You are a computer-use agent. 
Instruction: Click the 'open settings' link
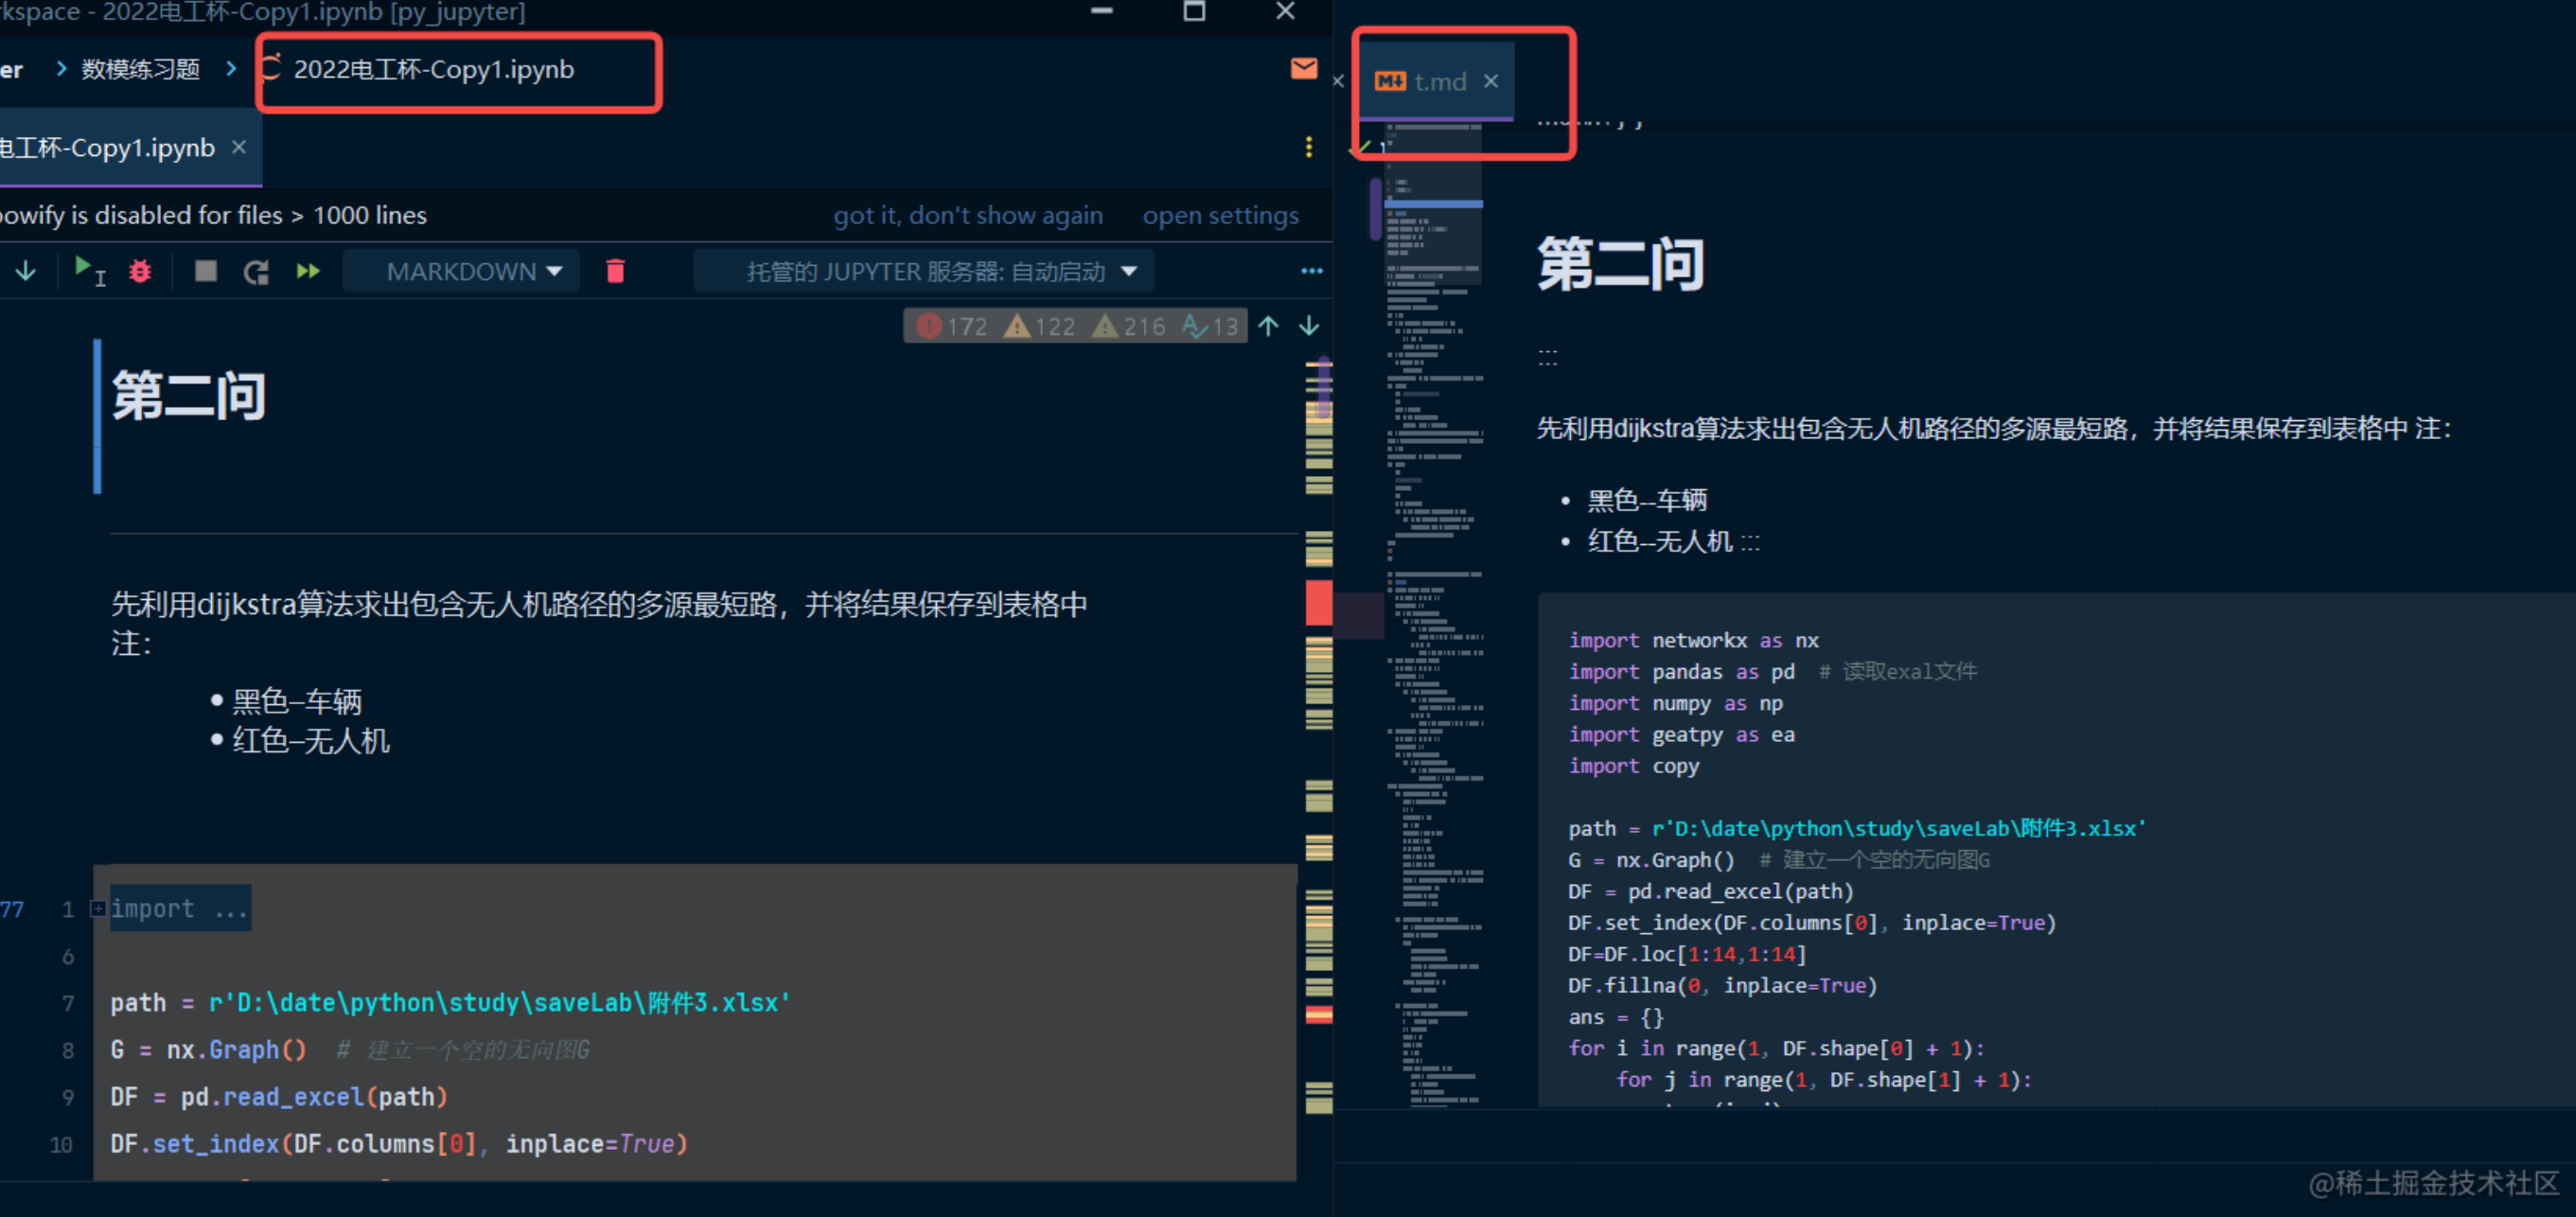pyautogui.click(x=1220, y=215)
